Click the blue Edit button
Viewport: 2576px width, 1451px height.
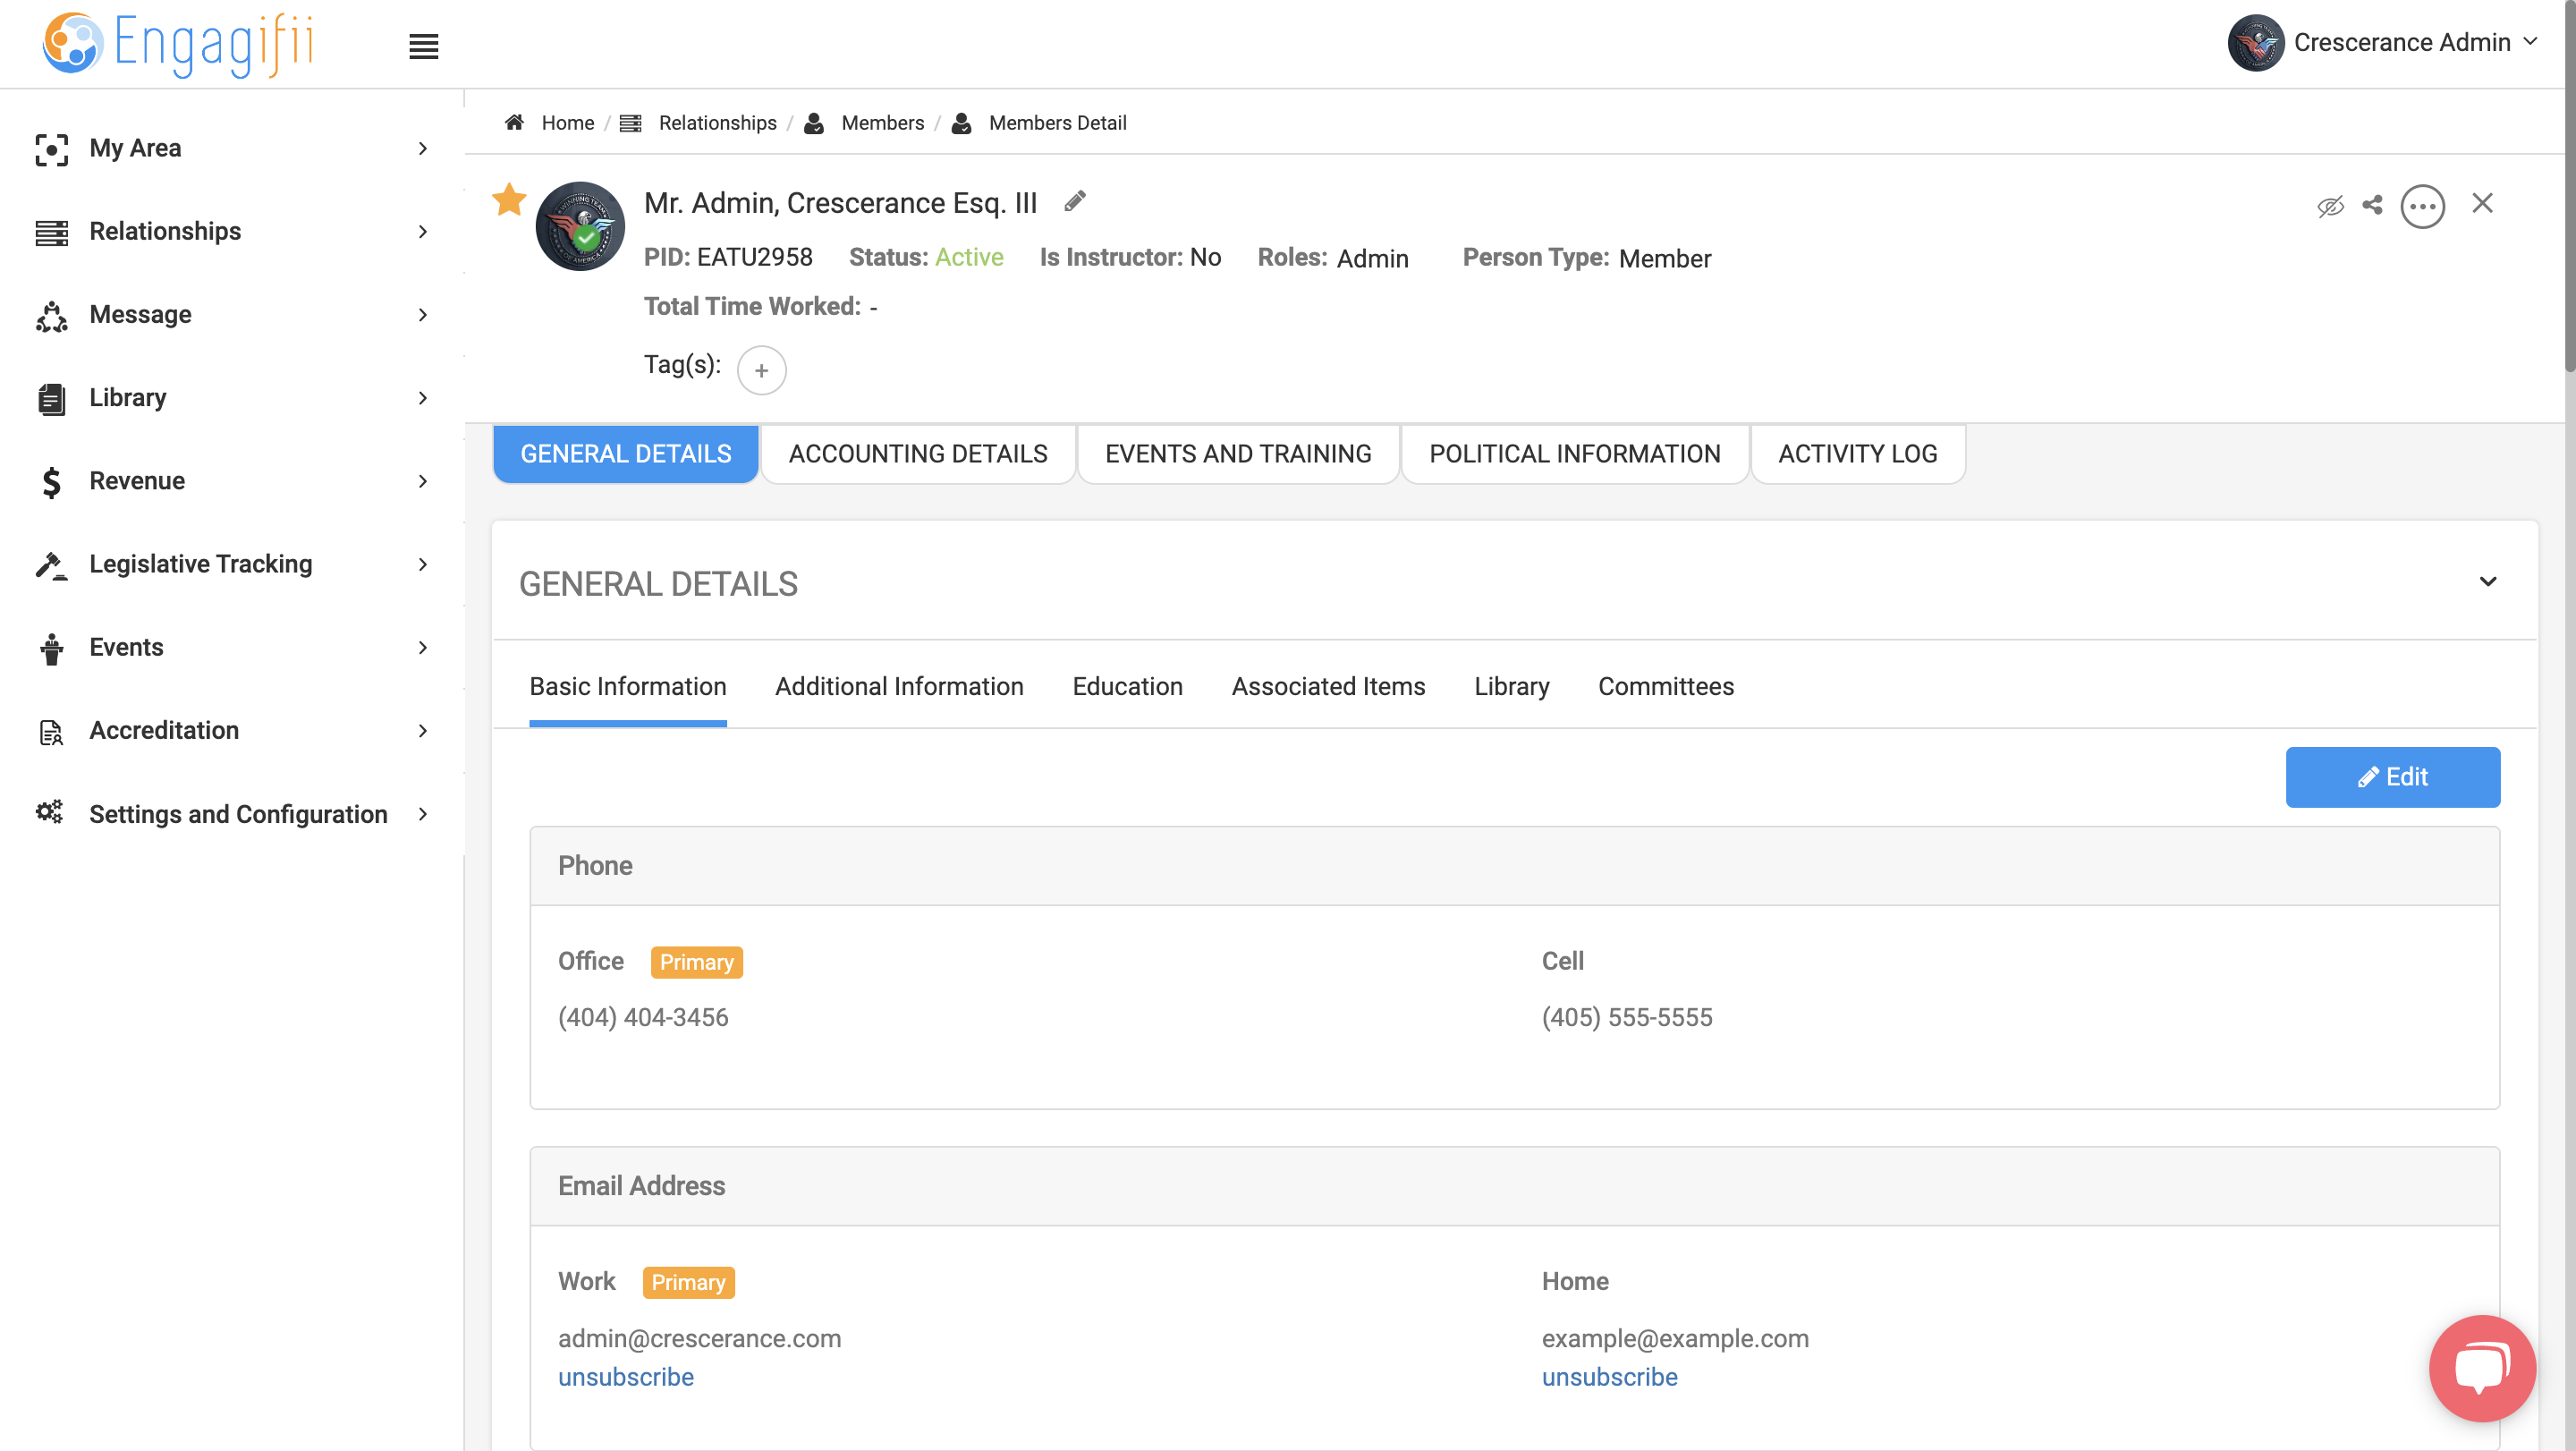(2392, 777)
